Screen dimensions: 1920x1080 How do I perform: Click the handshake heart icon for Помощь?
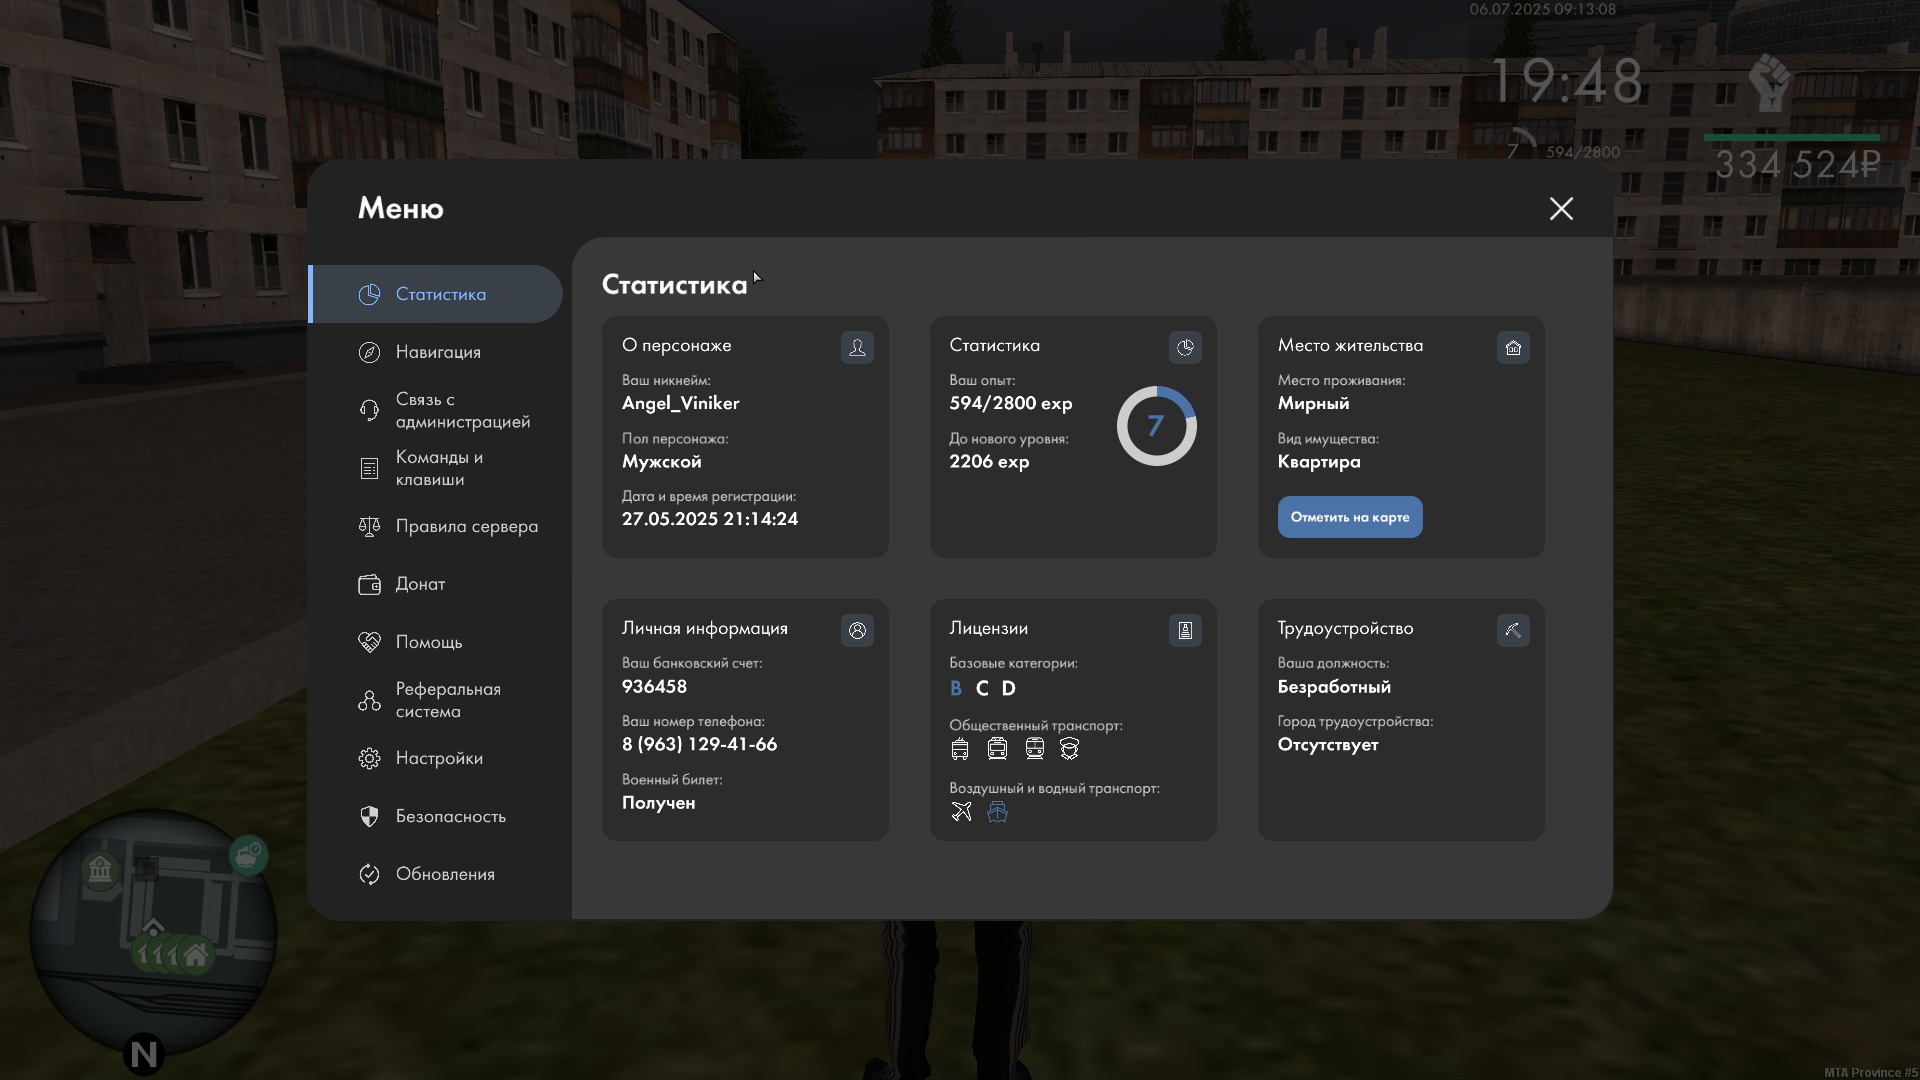(x=369, y=642)
